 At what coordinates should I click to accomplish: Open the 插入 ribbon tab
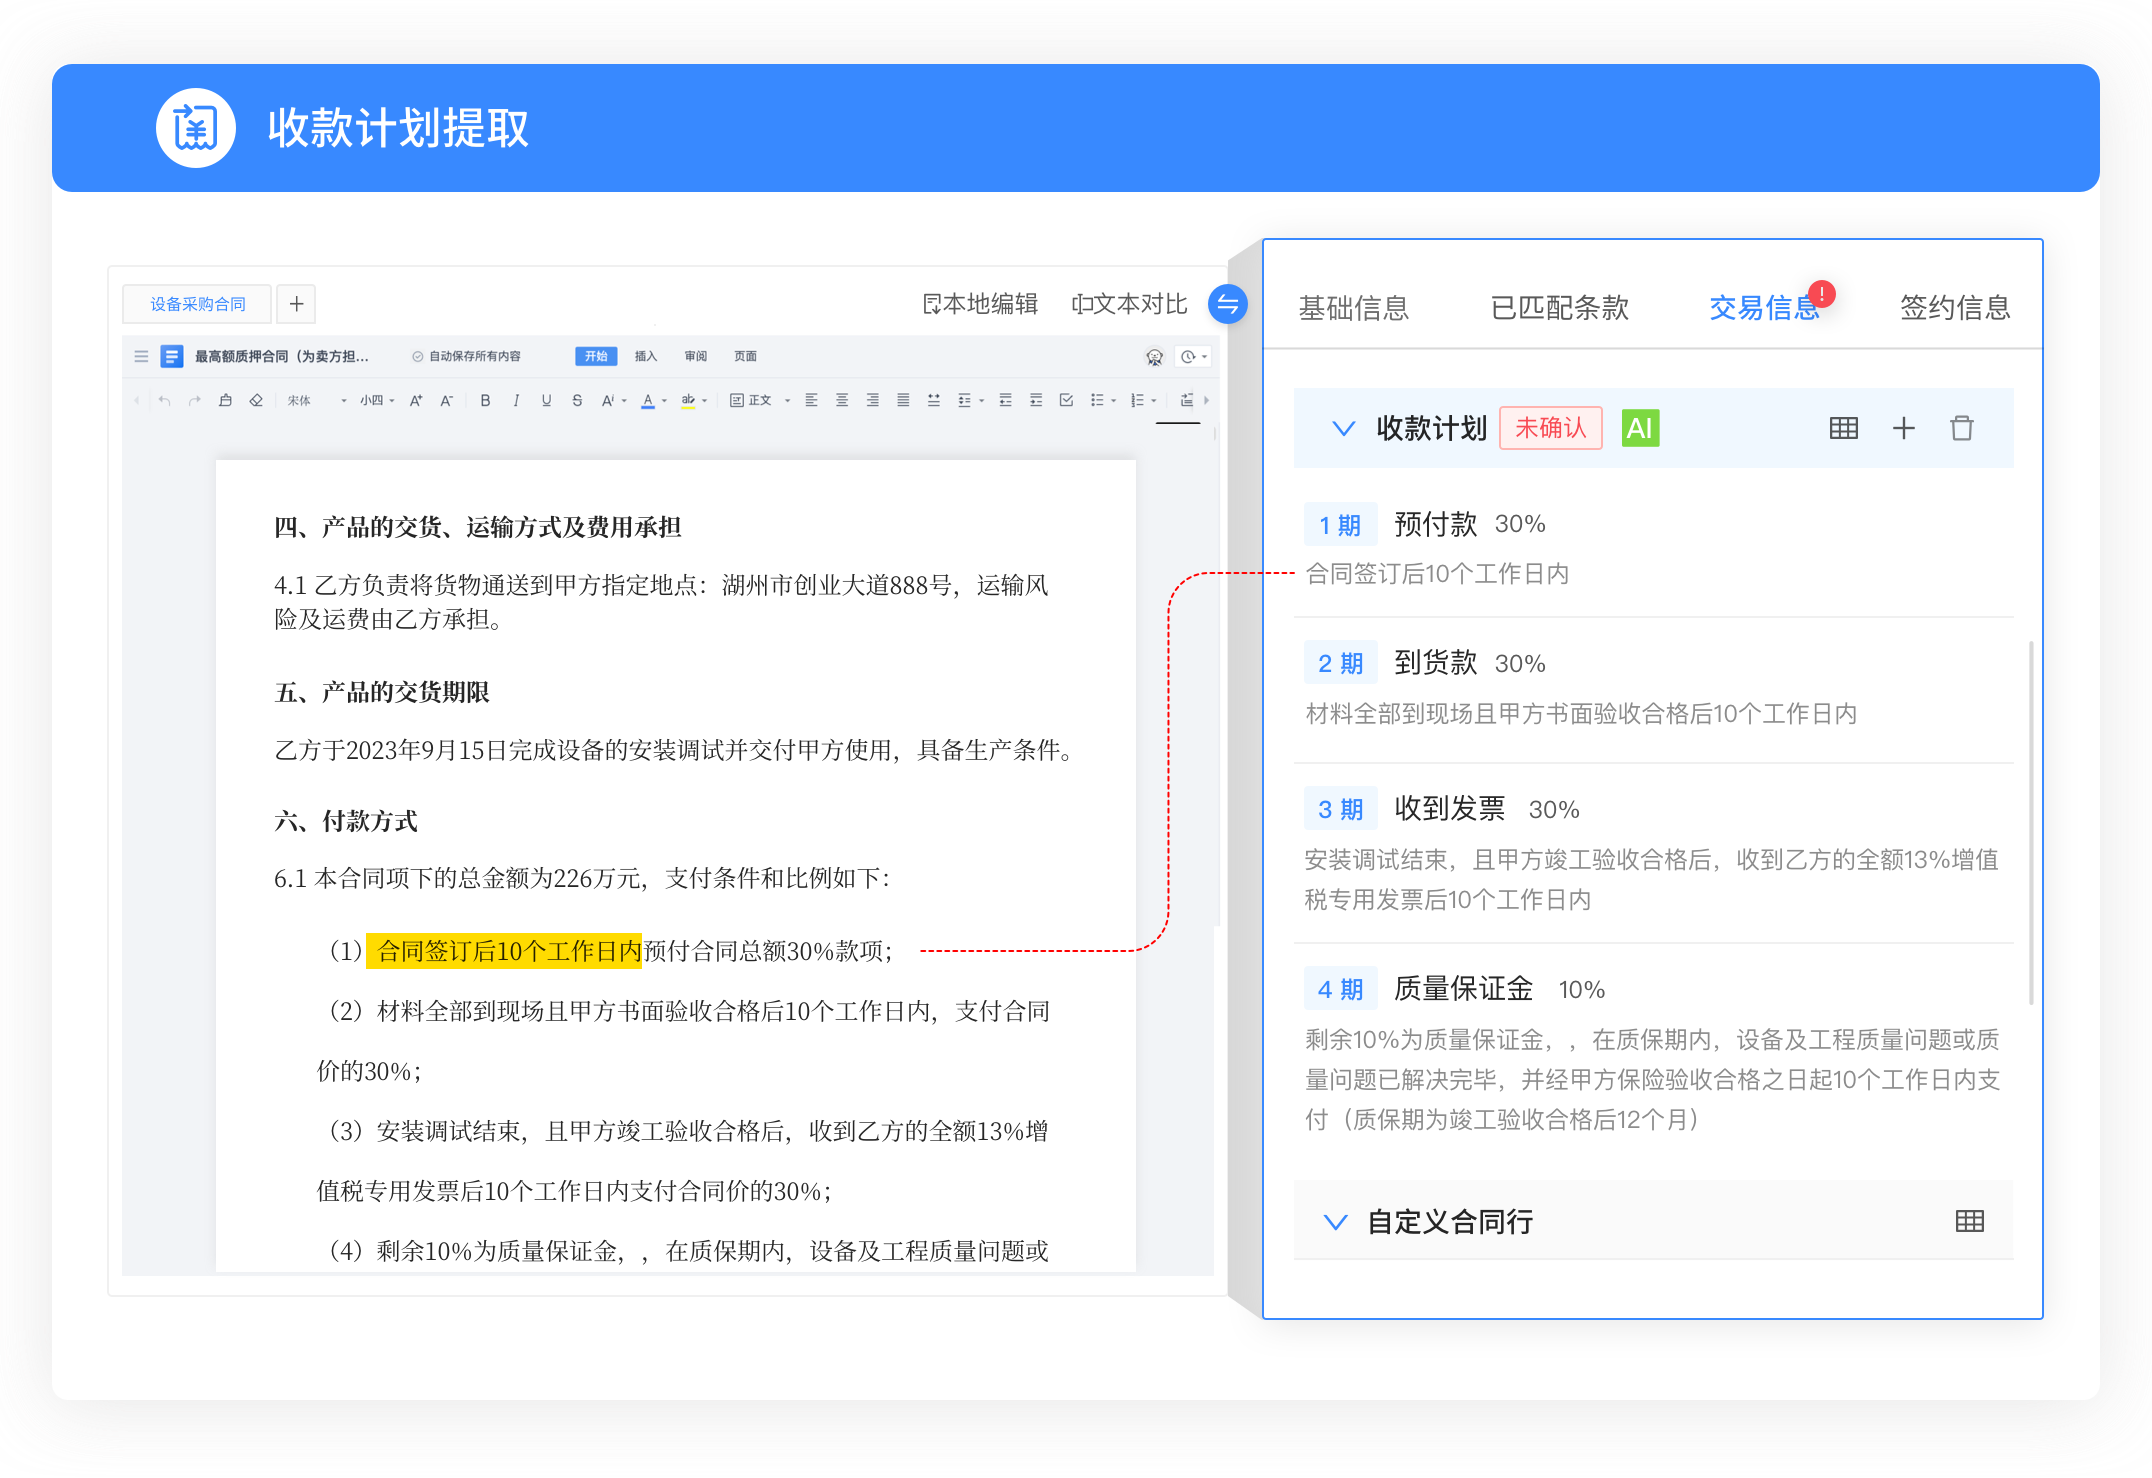pyautogui.click(x=646, y=356)
